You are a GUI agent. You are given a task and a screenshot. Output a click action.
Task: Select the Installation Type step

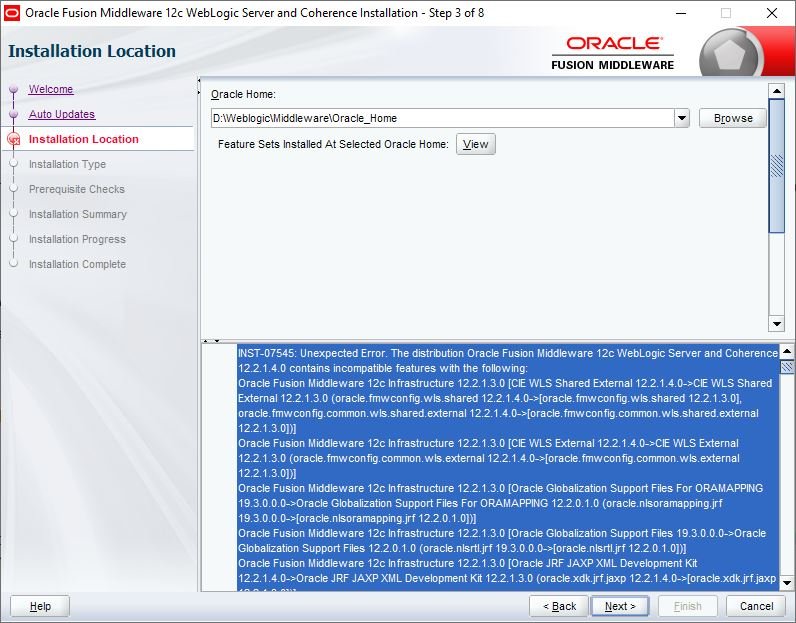(x=68, y=164)
